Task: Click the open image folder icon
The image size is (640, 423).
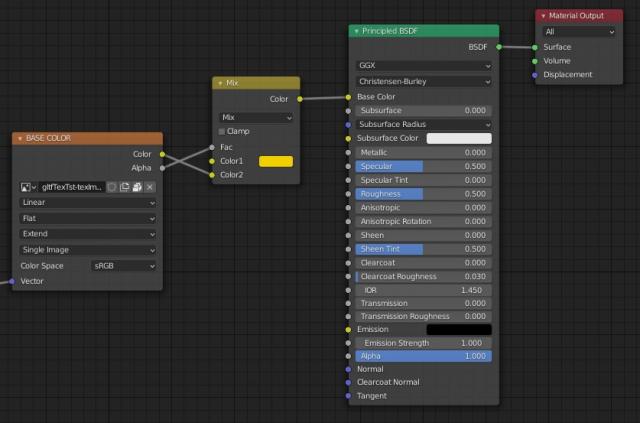Action: pyautogui.click(x=137, y=187)
